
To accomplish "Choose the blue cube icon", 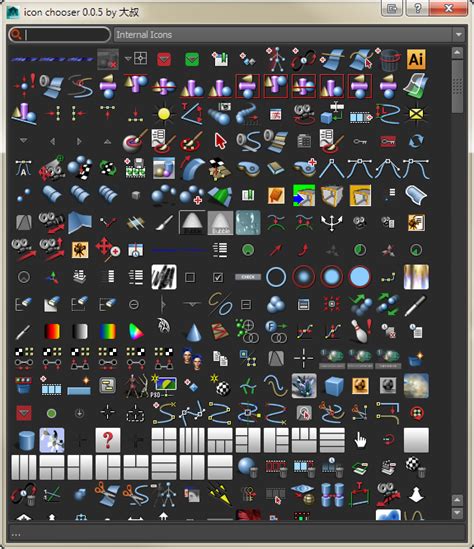I will [333, 386].
